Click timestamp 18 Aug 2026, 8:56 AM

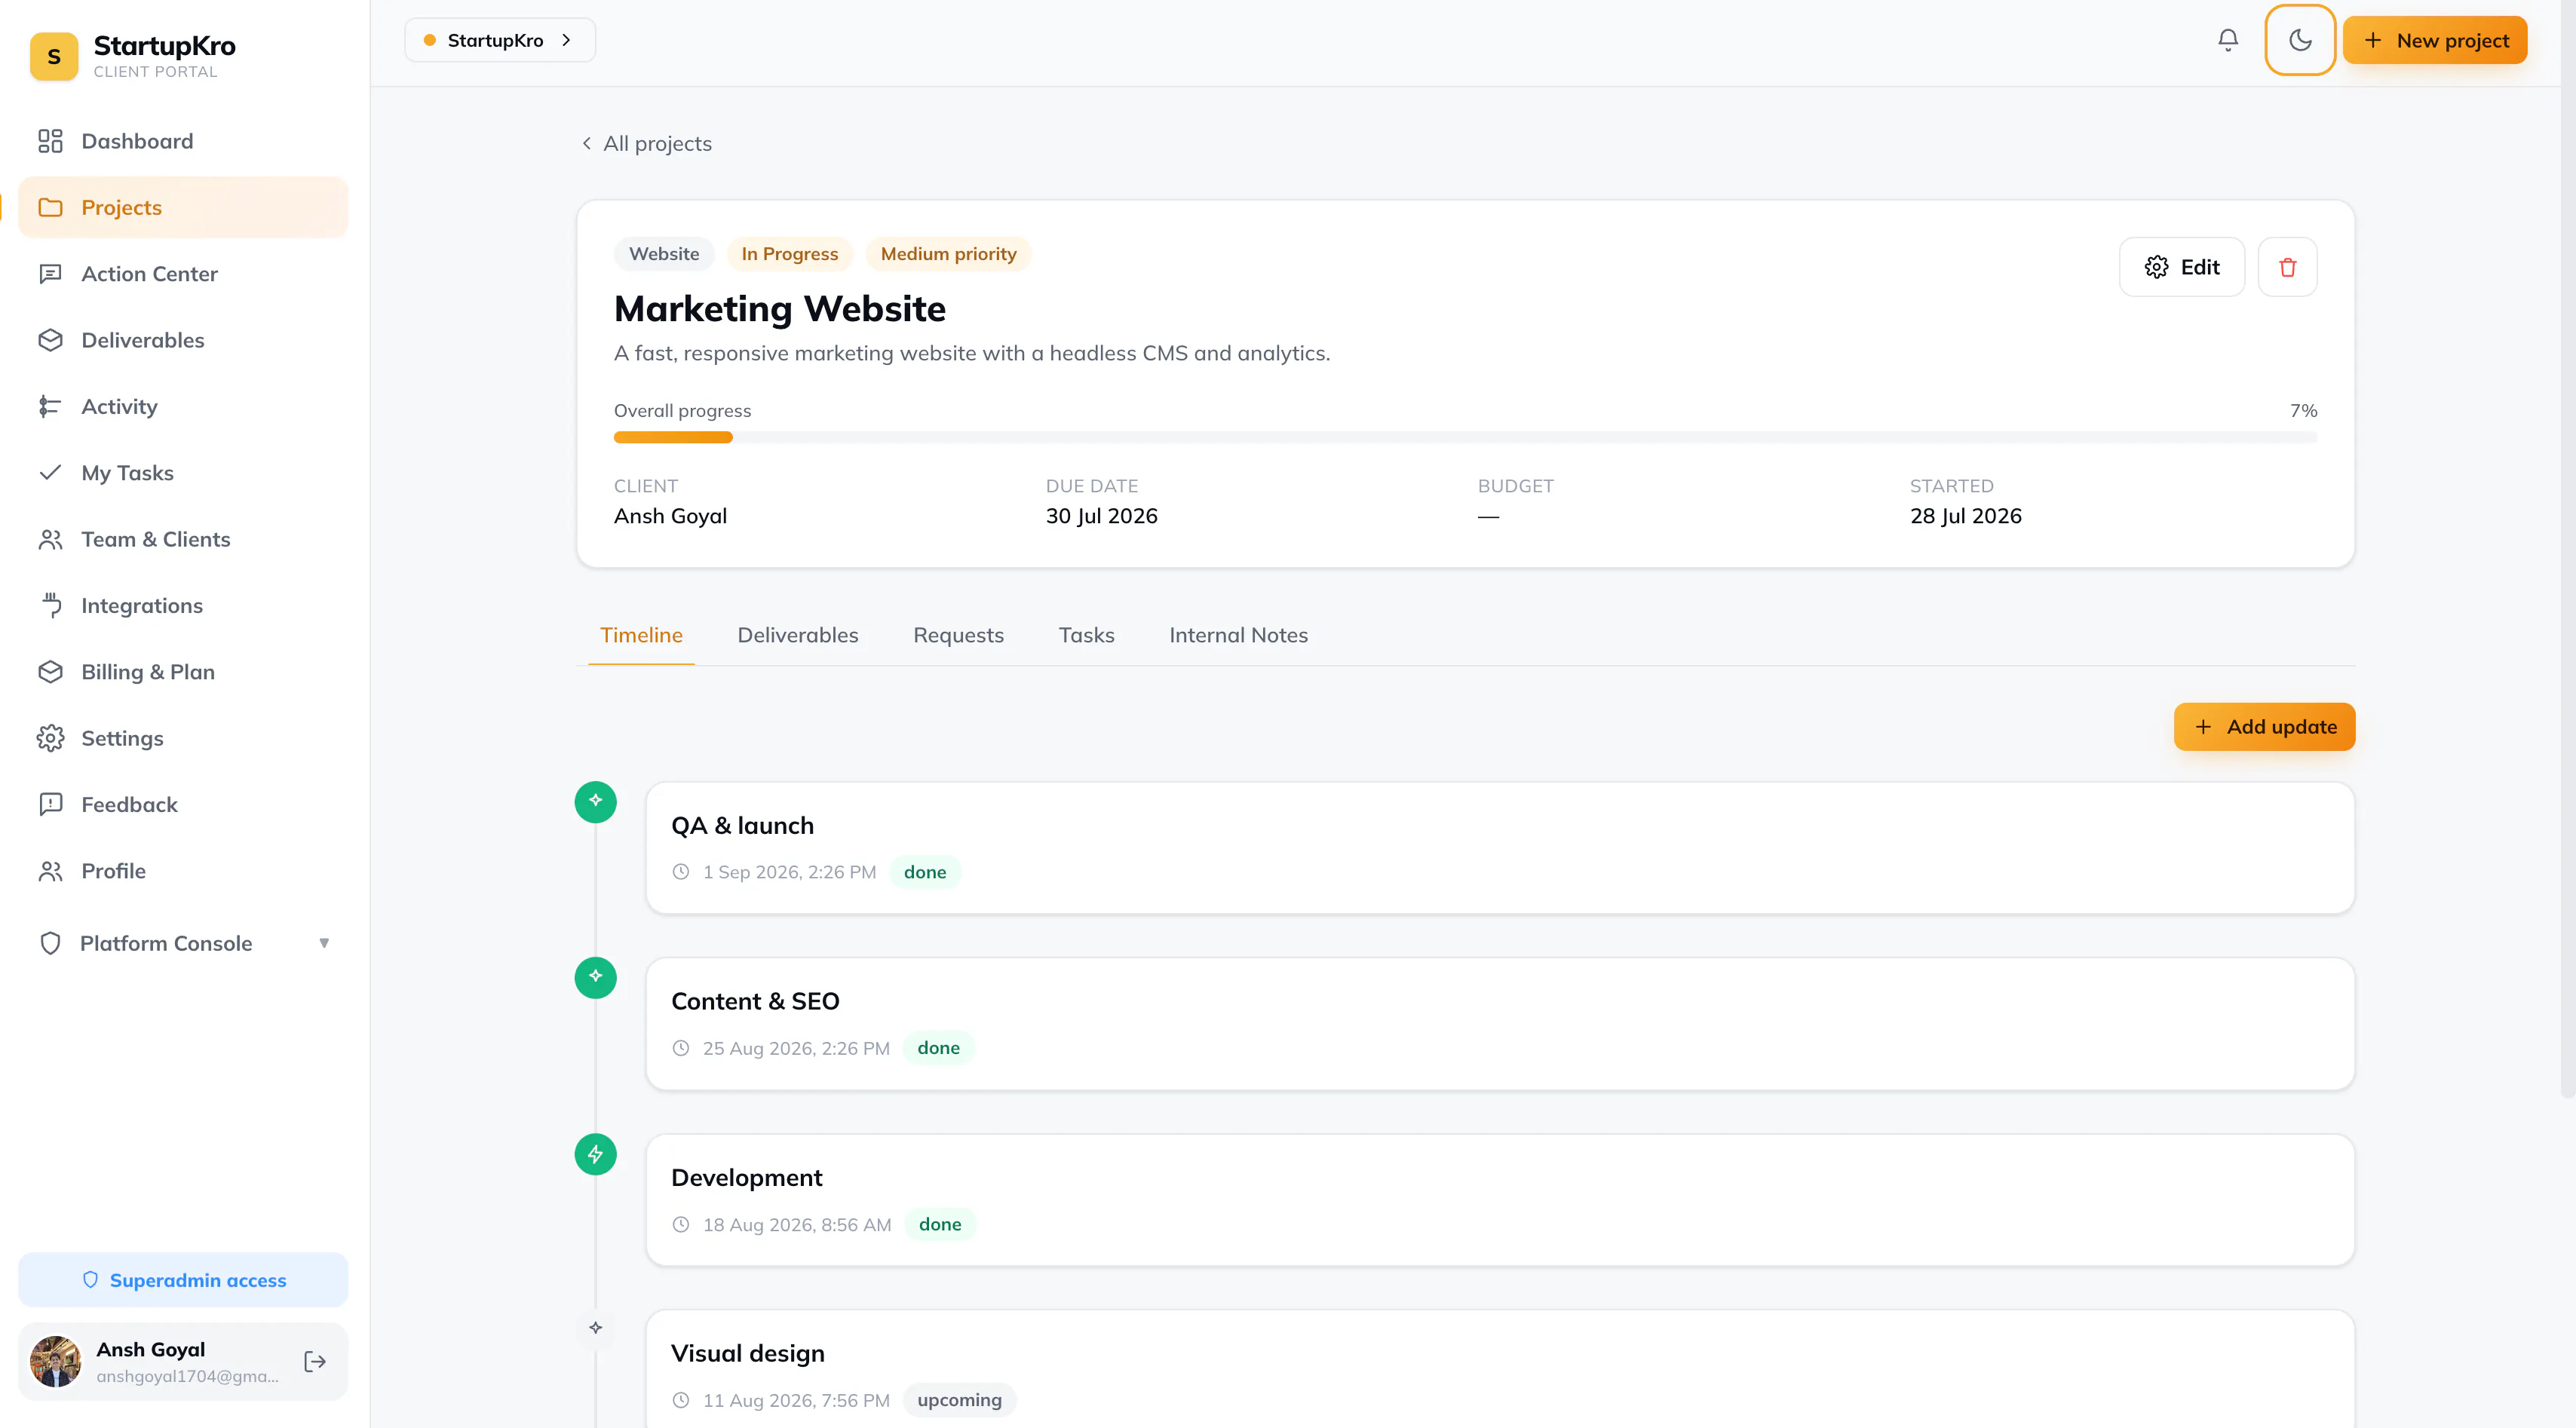796,1224
